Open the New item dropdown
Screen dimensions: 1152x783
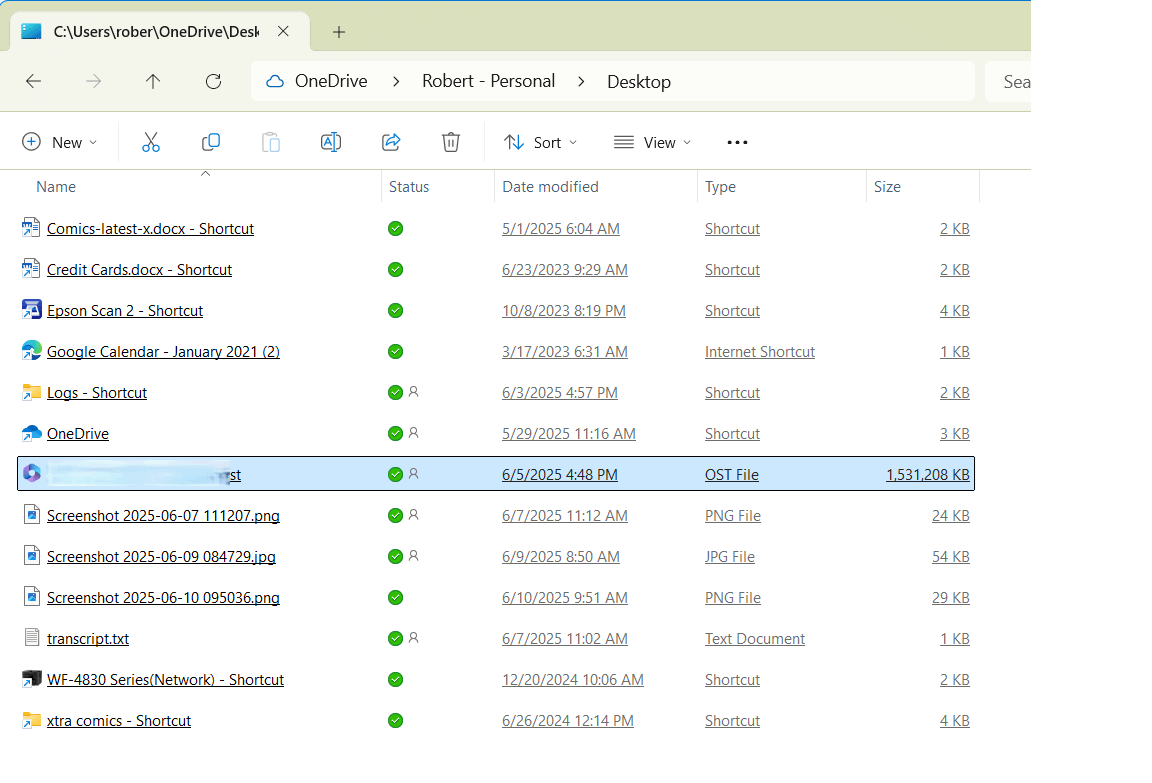coord(60,142)
